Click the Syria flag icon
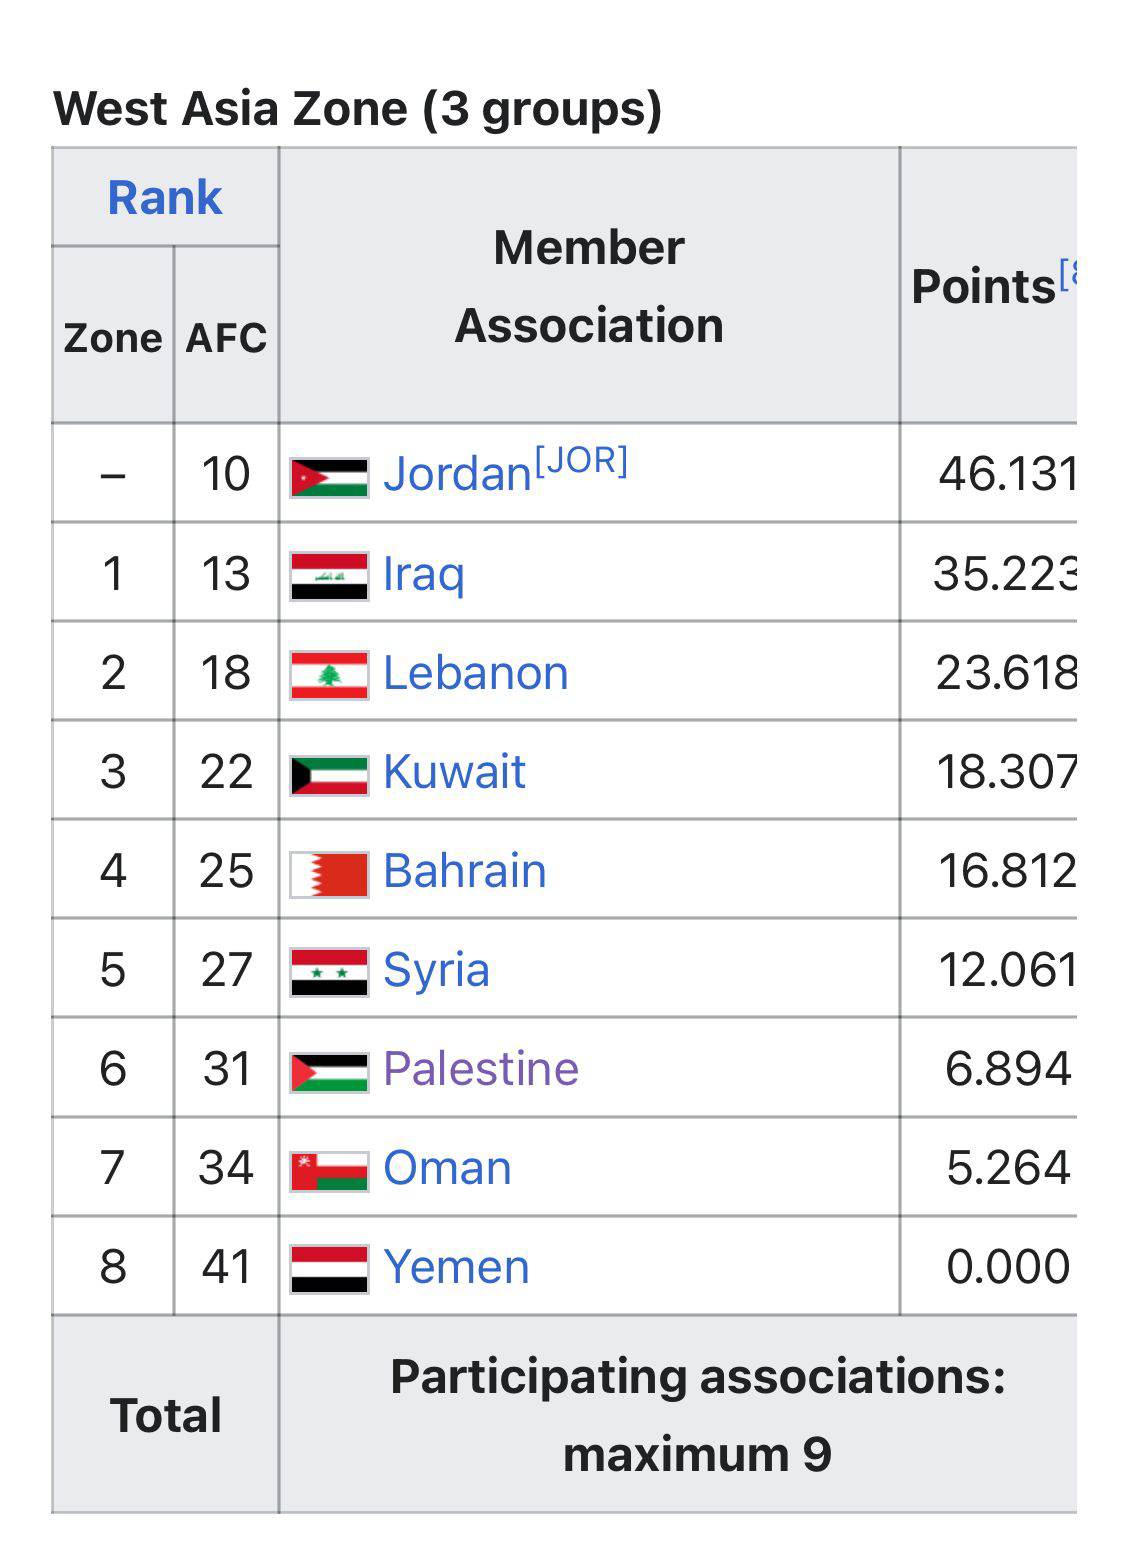Viewport: 1125px width, 1552px height. tap(329, 972)
